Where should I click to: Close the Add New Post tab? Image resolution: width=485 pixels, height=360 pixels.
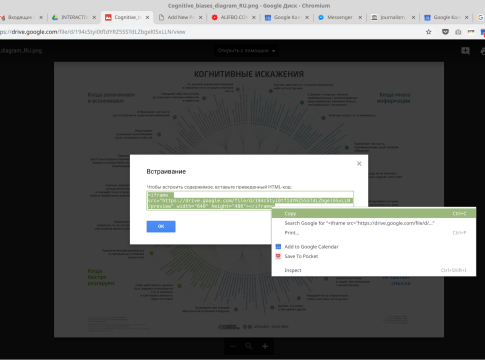pyautogui.click(x=200, y=17)
